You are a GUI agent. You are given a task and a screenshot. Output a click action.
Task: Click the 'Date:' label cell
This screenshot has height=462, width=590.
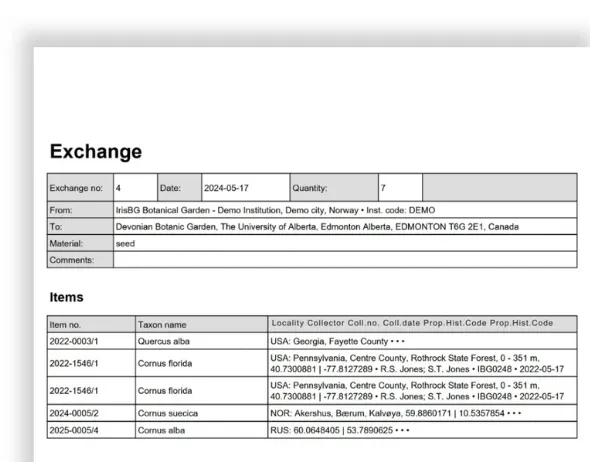(x=179, y=187)
